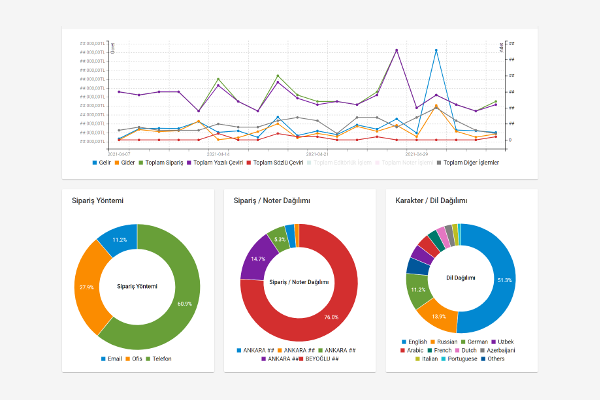Click the blue 51.3% English donut segment

[504, 280]
